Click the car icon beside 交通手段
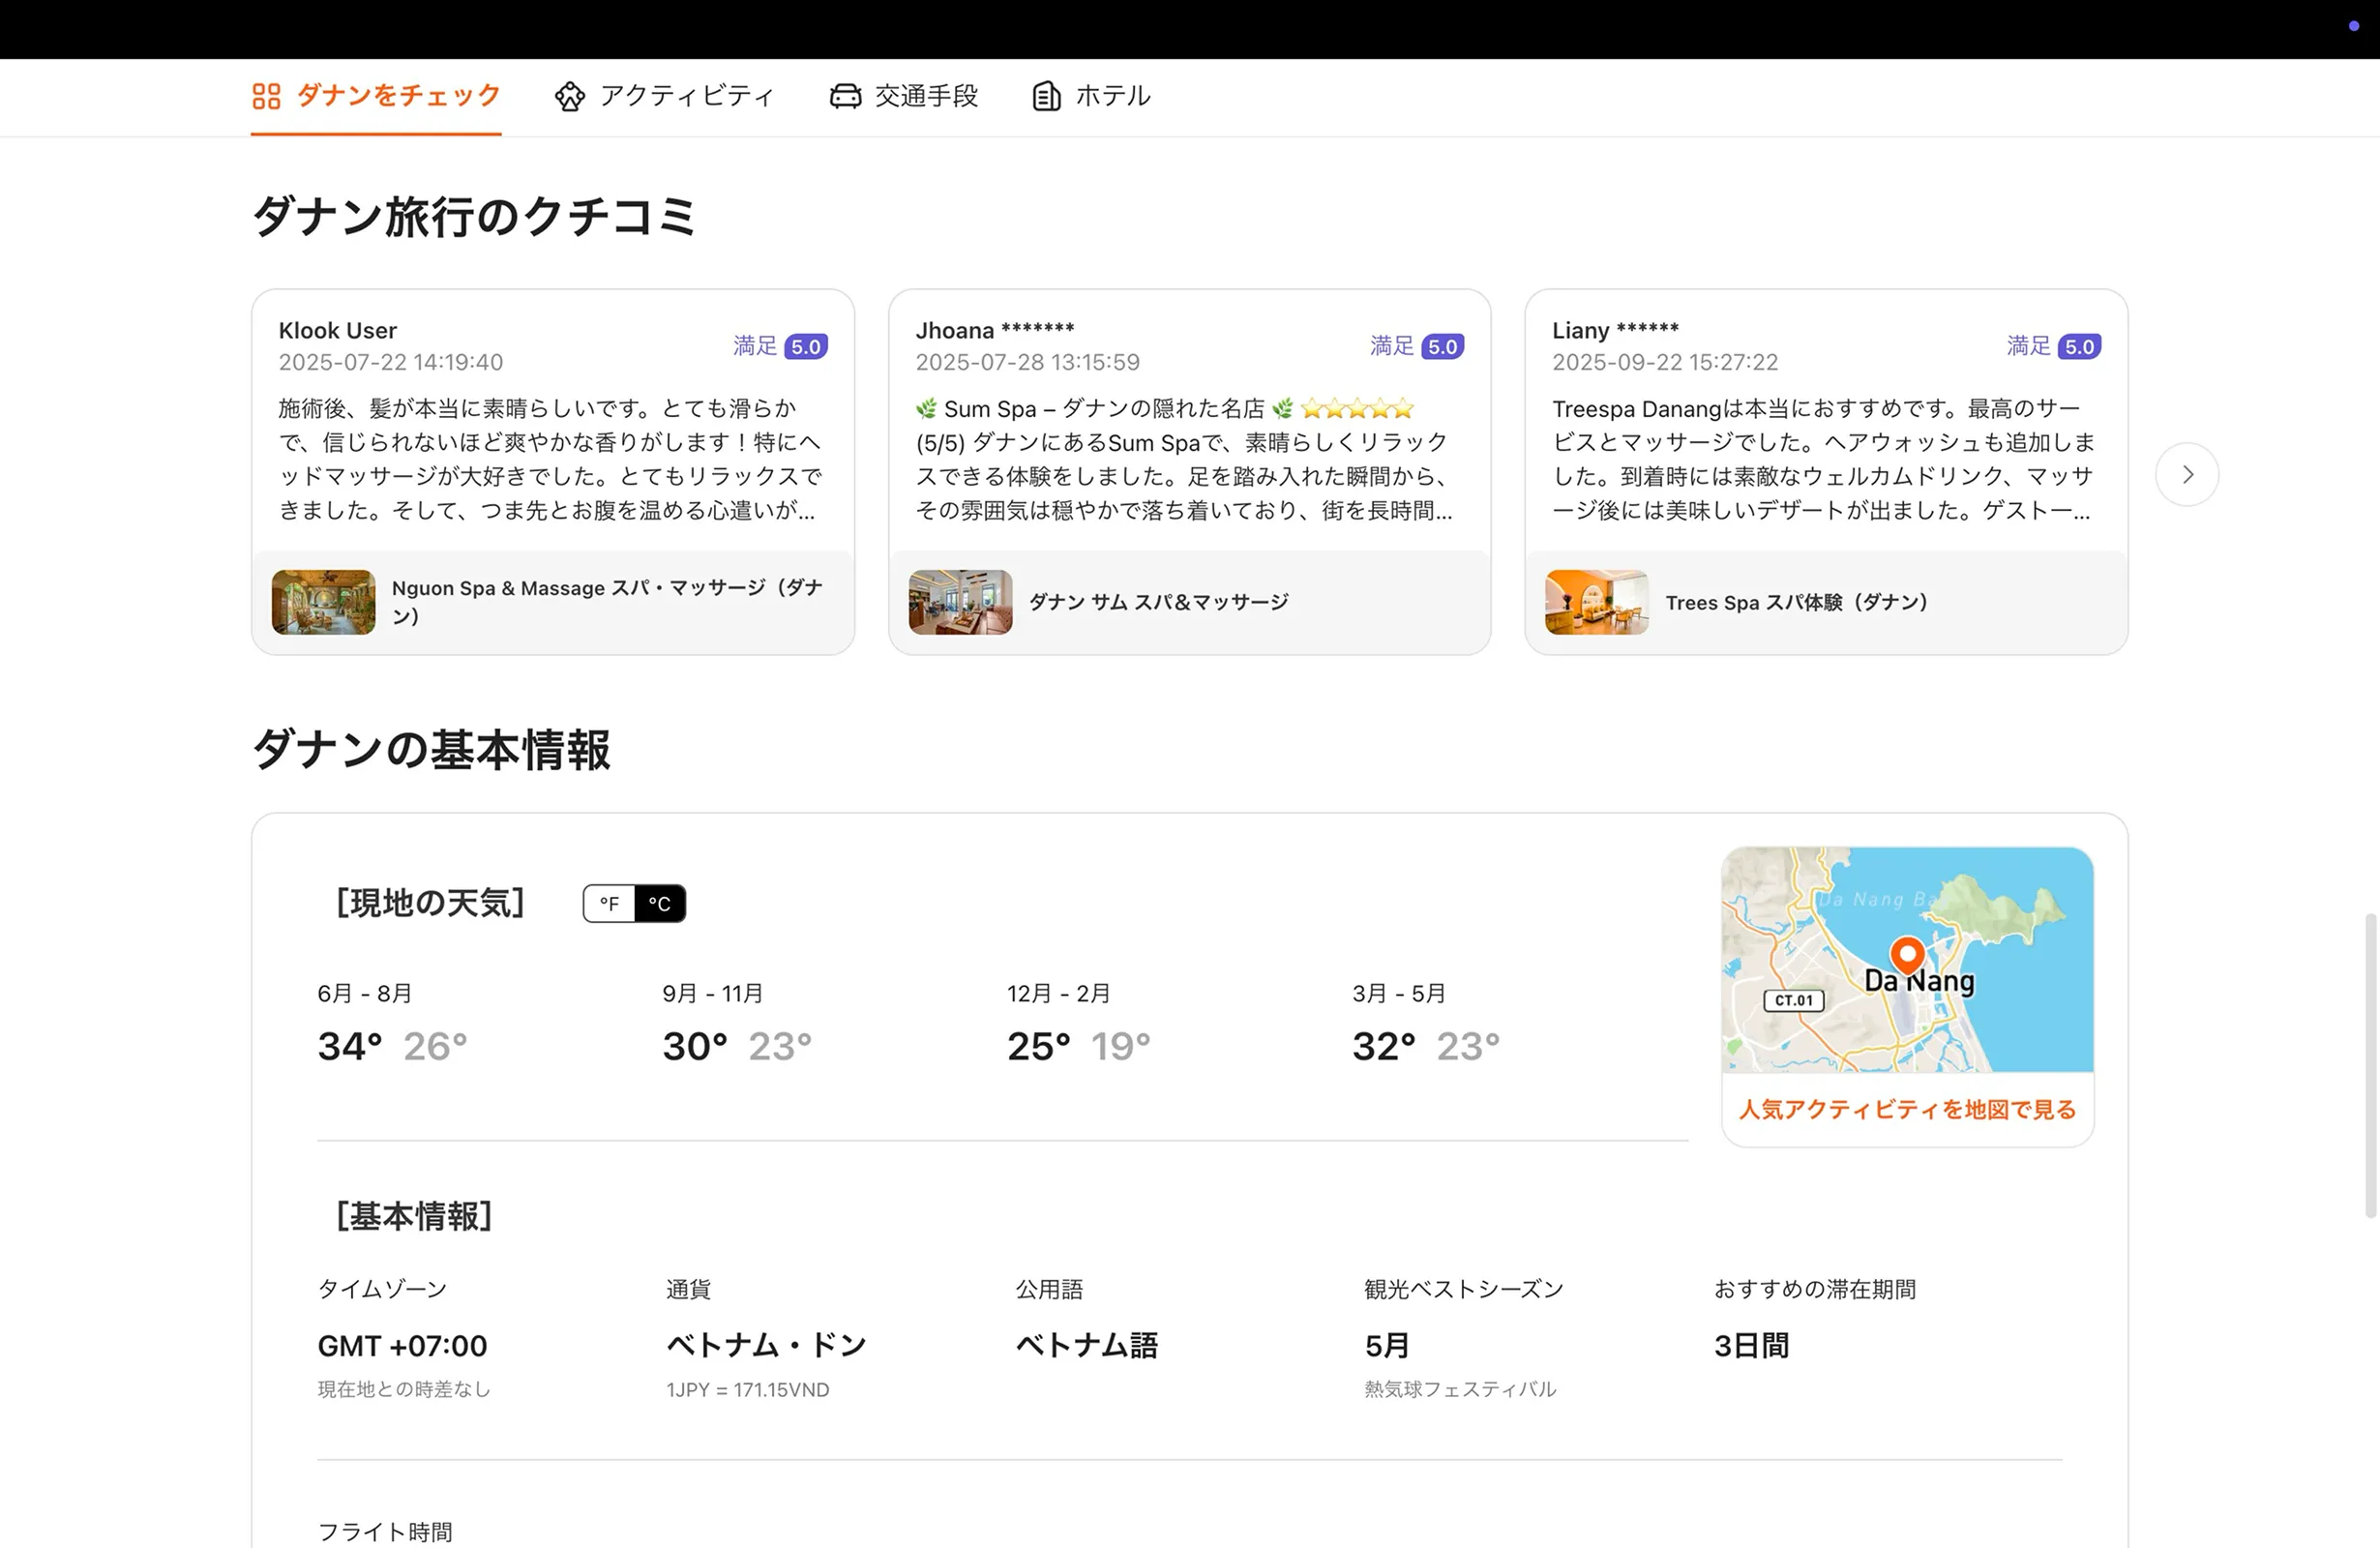Image resolution: width=2380 pixels, height=1548 pixels. (x=845, y=96)
